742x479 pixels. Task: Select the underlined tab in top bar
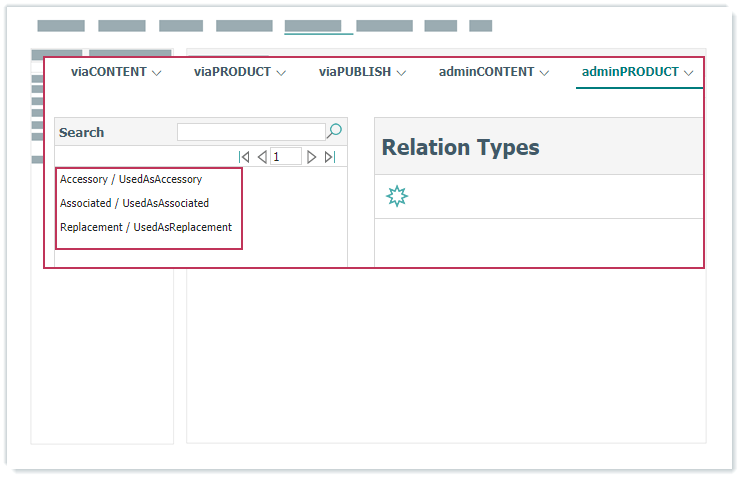[313, 26]
